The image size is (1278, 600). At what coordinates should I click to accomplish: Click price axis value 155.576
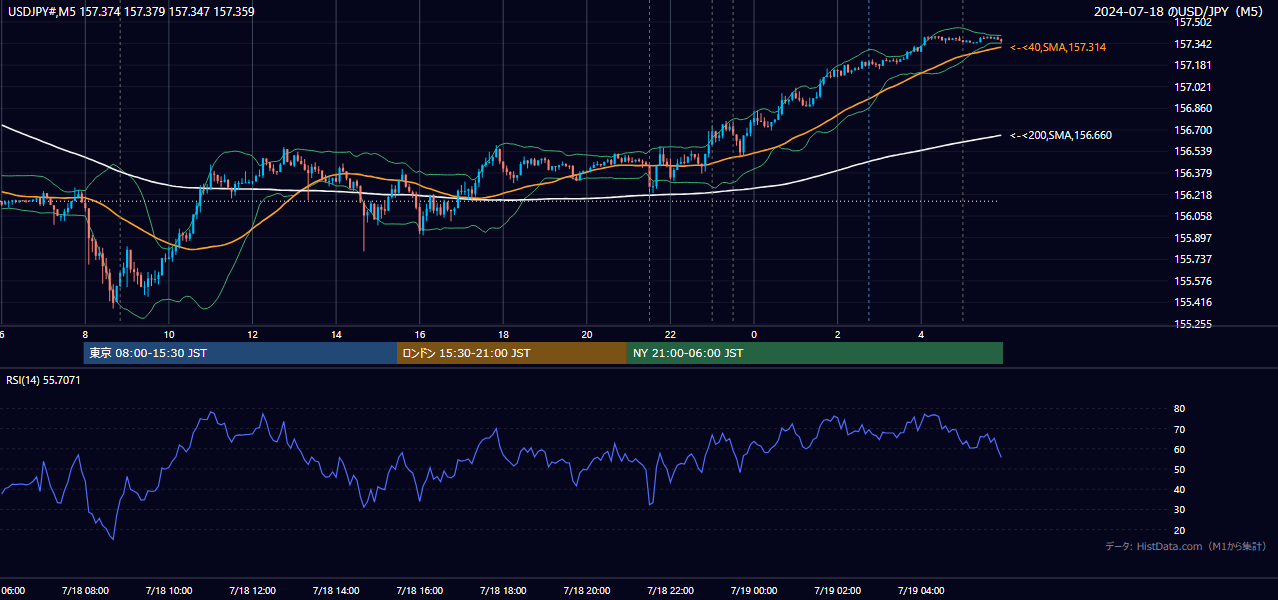point(1192,281)
